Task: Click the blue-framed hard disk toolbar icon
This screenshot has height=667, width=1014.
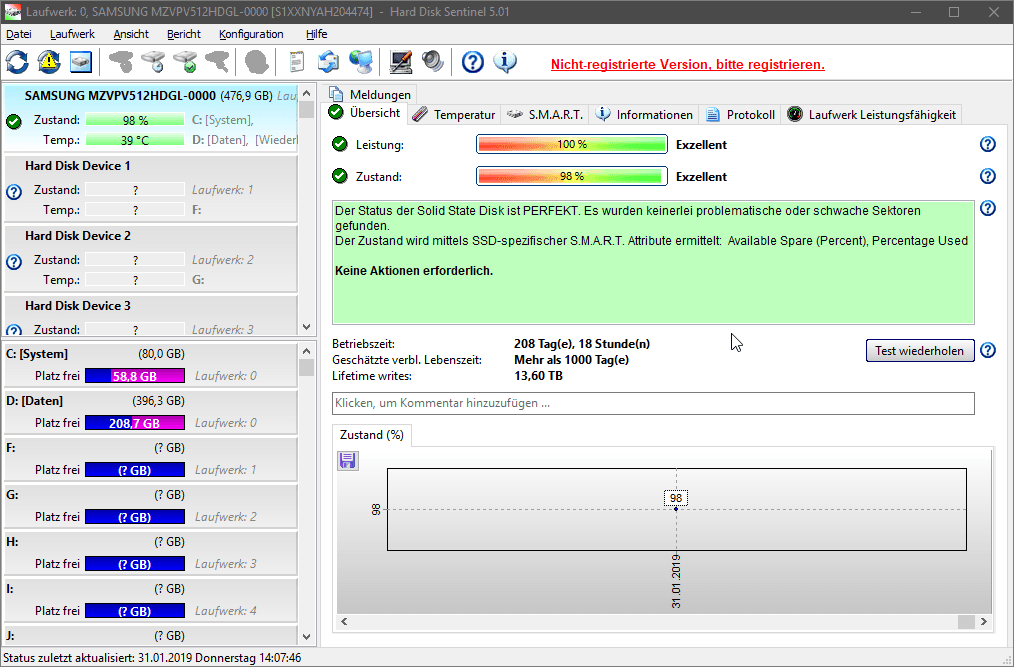Action: coord(81,62)
